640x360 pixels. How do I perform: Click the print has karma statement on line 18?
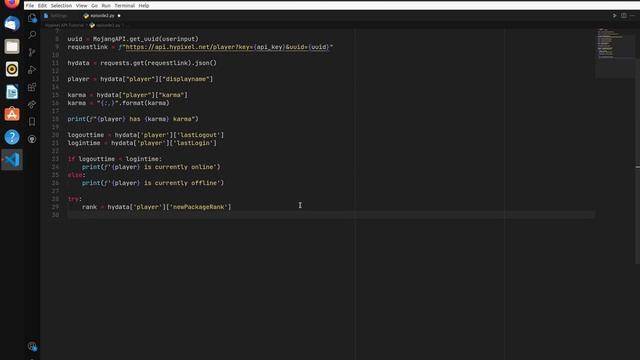(133, 119)
